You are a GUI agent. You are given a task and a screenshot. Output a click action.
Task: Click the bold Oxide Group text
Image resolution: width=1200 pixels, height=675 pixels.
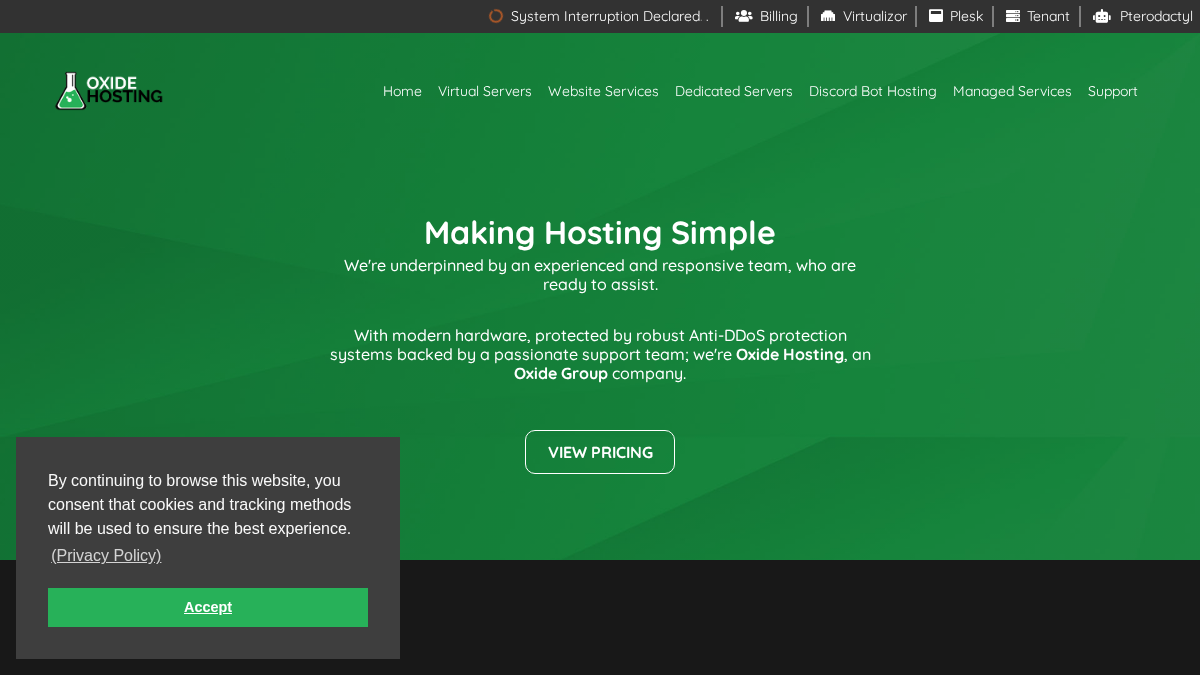tap(561, 374)
